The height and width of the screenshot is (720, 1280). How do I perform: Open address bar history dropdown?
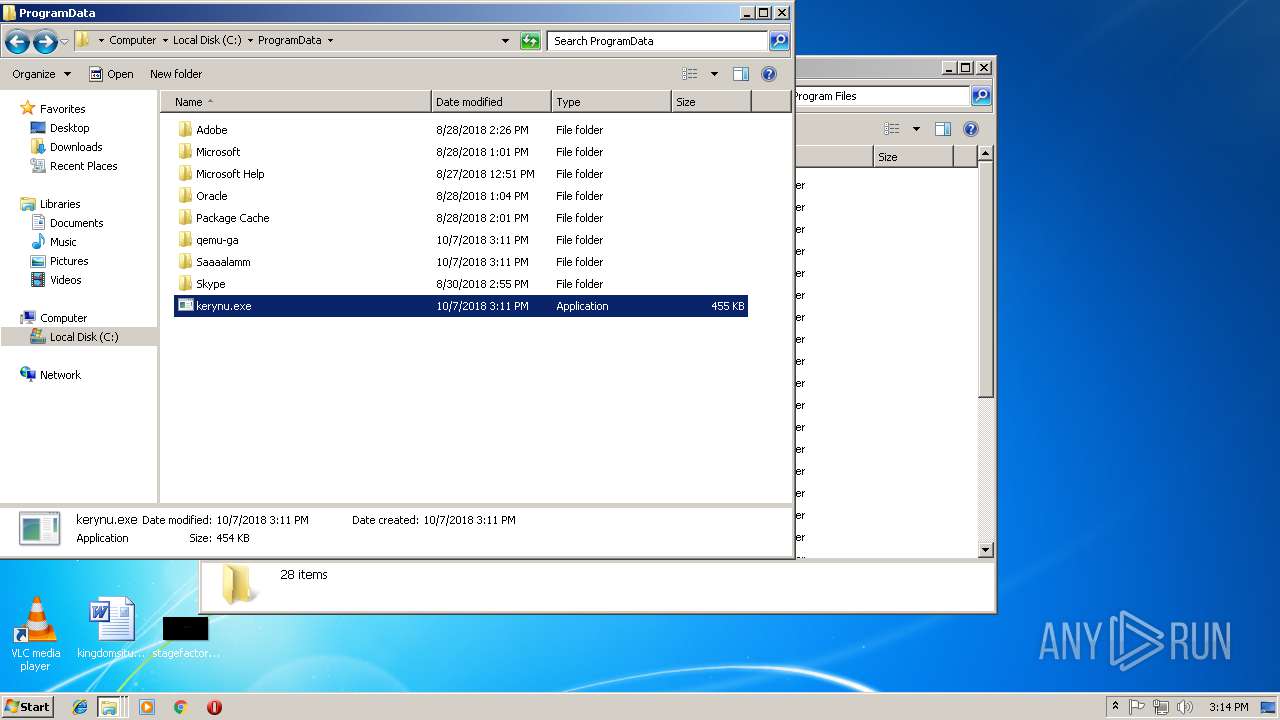(505, 41)
